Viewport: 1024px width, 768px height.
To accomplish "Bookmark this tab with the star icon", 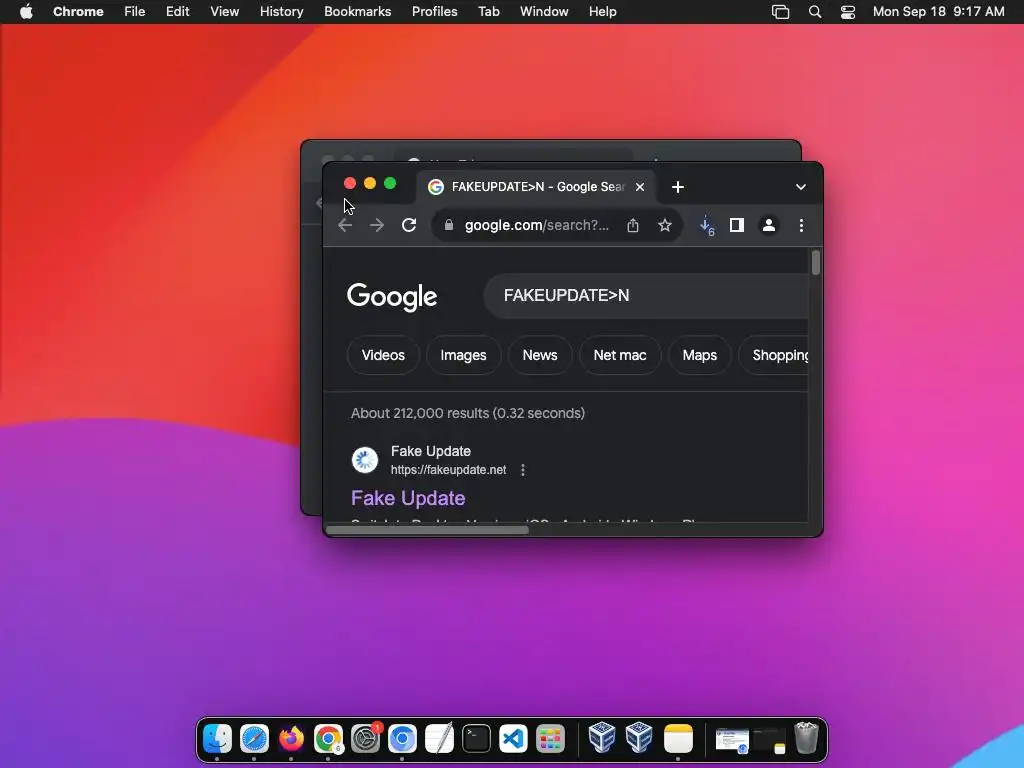I will point(665,225).
